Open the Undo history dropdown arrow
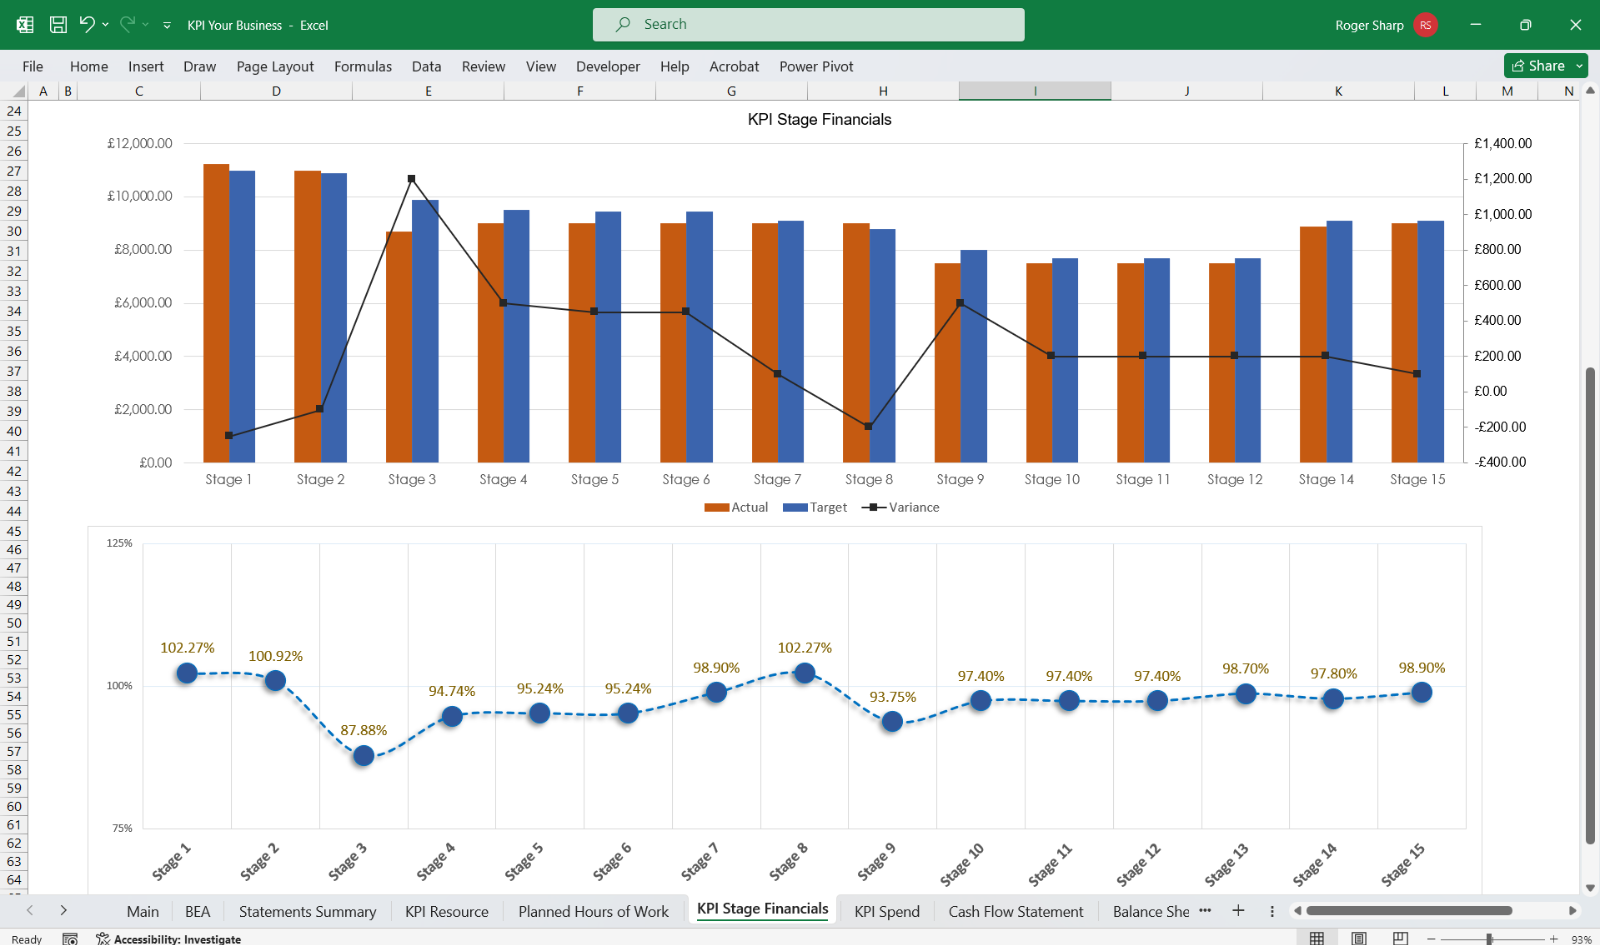1600x945 pixels. [x=105, y=25]
